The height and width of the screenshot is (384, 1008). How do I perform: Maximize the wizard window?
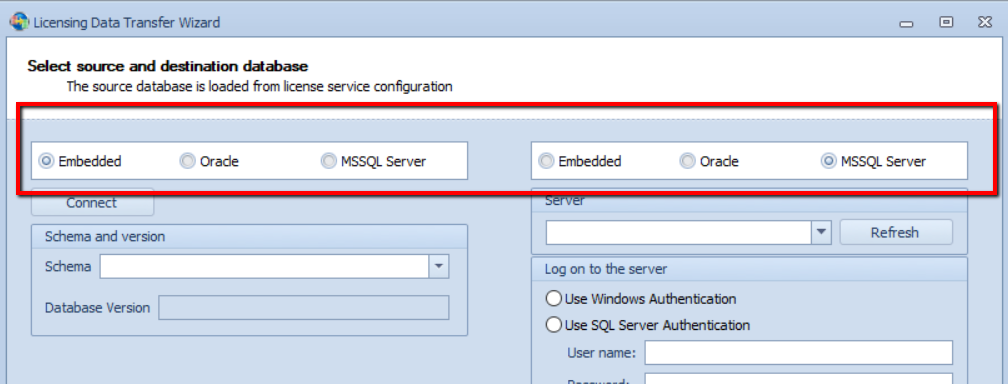pyautogui.click(x=946, y=22)
